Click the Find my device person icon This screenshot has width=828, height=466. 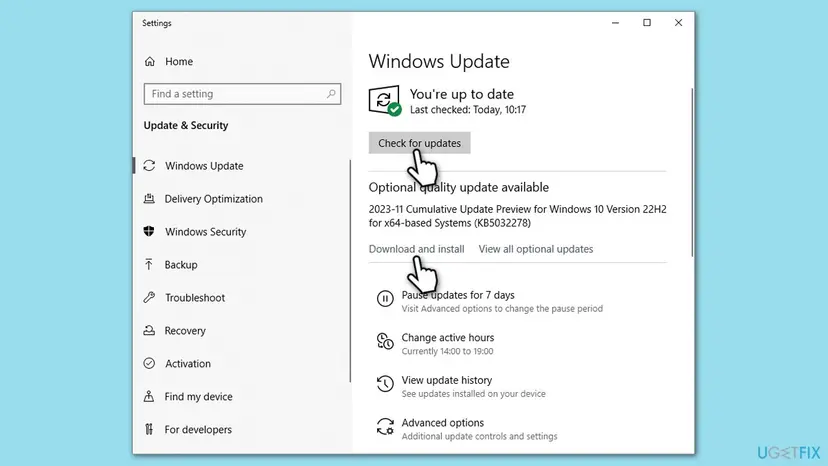149,396
